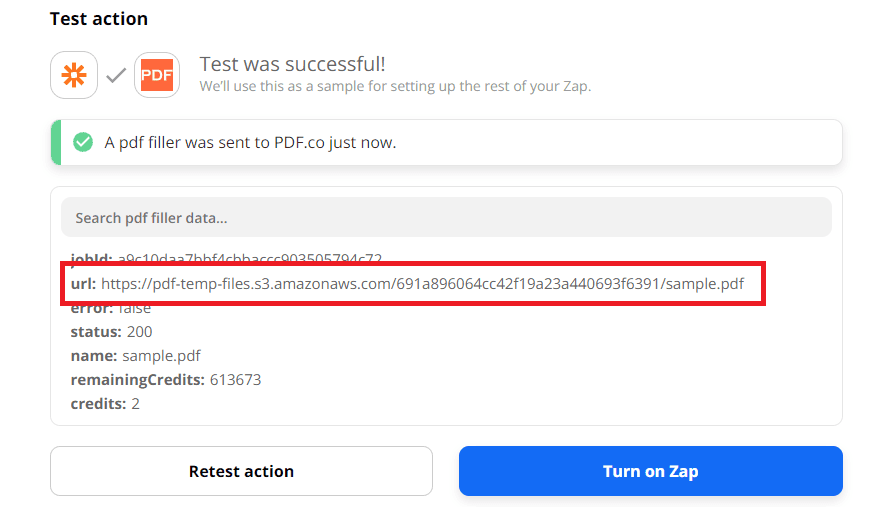Image resolution: width=895 pixels, height=507 pixels.
Task: Select the credits: 2 row
Action: (x=105, y=404)
